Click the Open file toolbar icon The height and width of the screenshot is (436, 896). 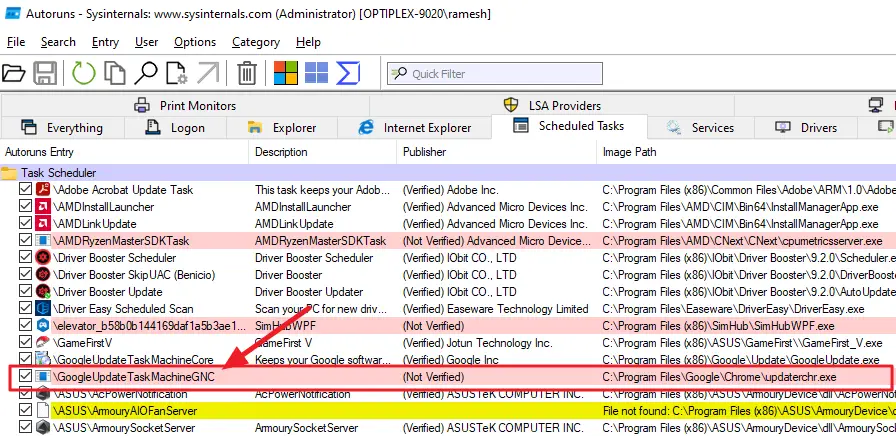(14, 73)
